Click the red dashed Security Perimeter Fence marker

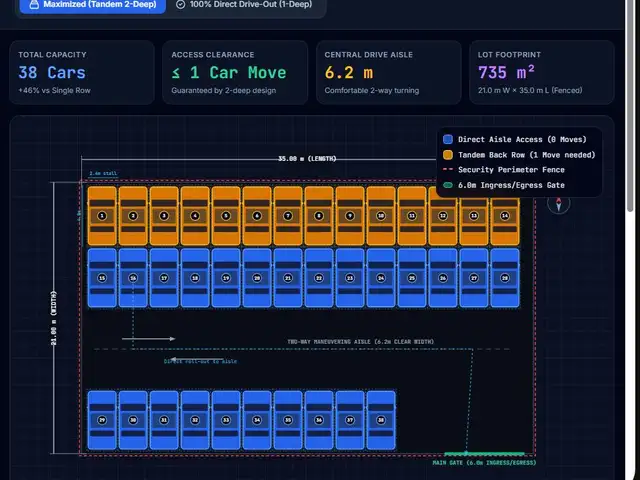click(448, 169)
